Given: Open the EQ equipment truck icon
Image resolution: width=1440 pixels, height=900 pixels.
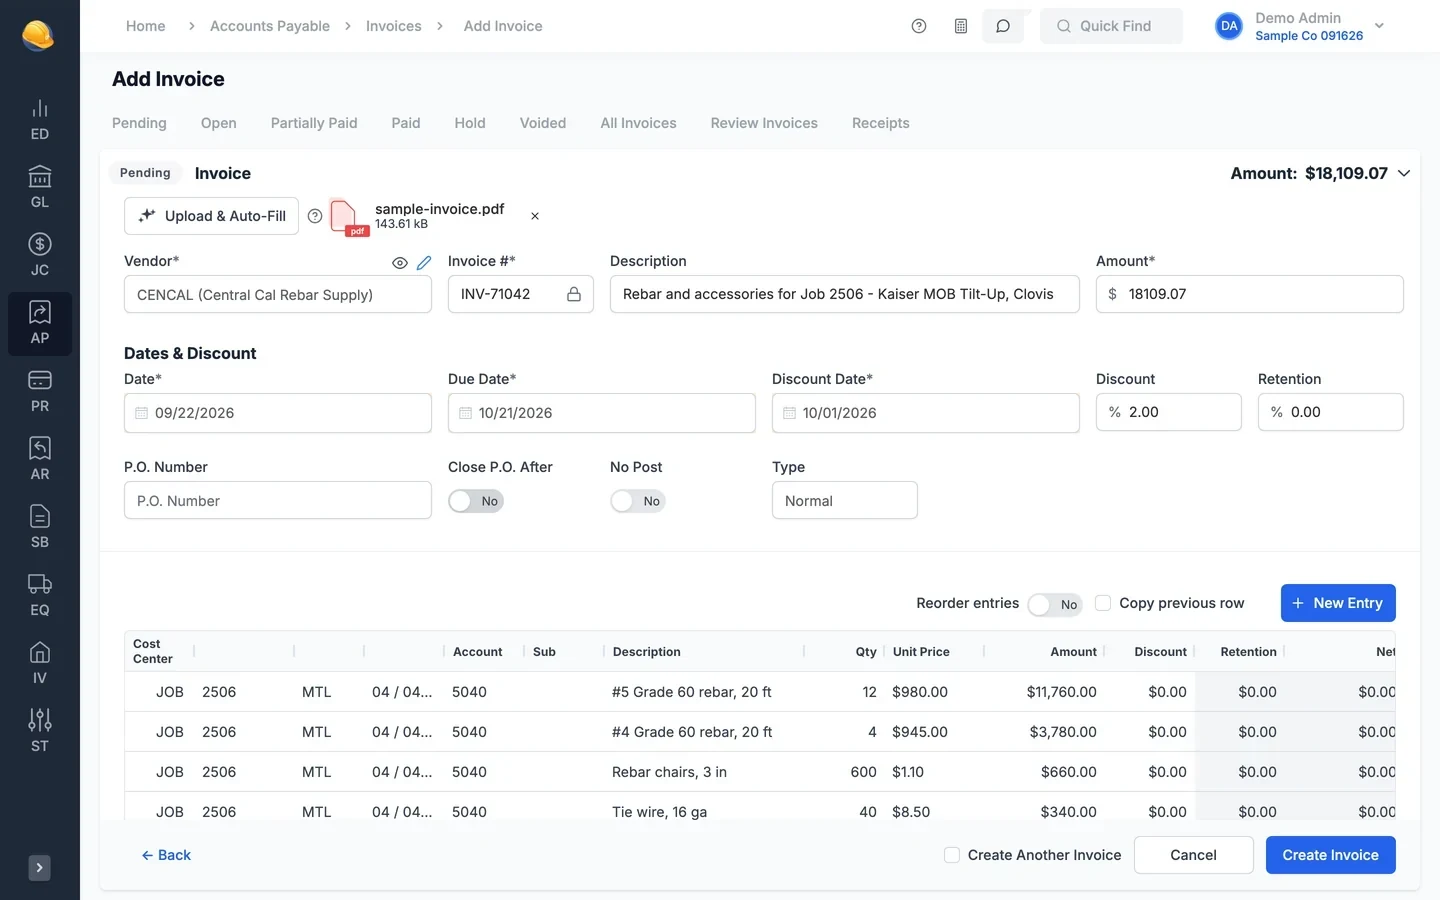Looking at the screenshot, I should tap(39, 596).
